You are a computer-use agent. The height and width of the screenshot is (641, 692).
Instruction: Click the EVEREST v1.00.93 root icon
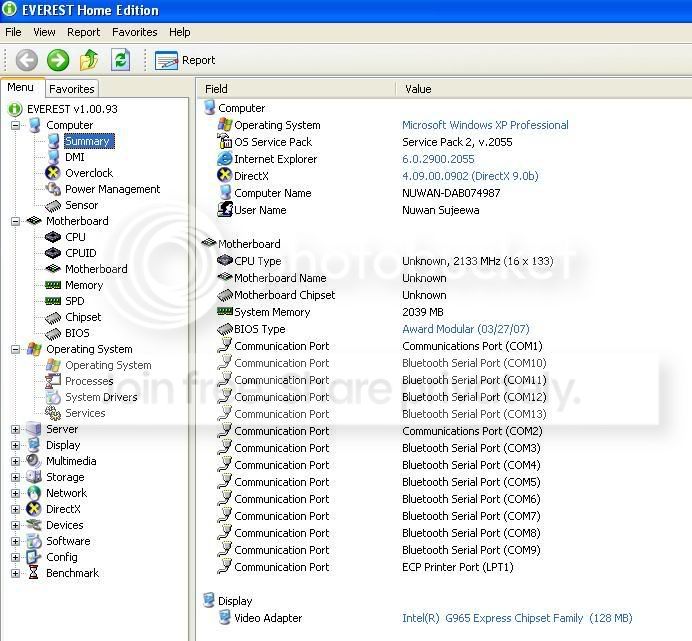(15, 109)
